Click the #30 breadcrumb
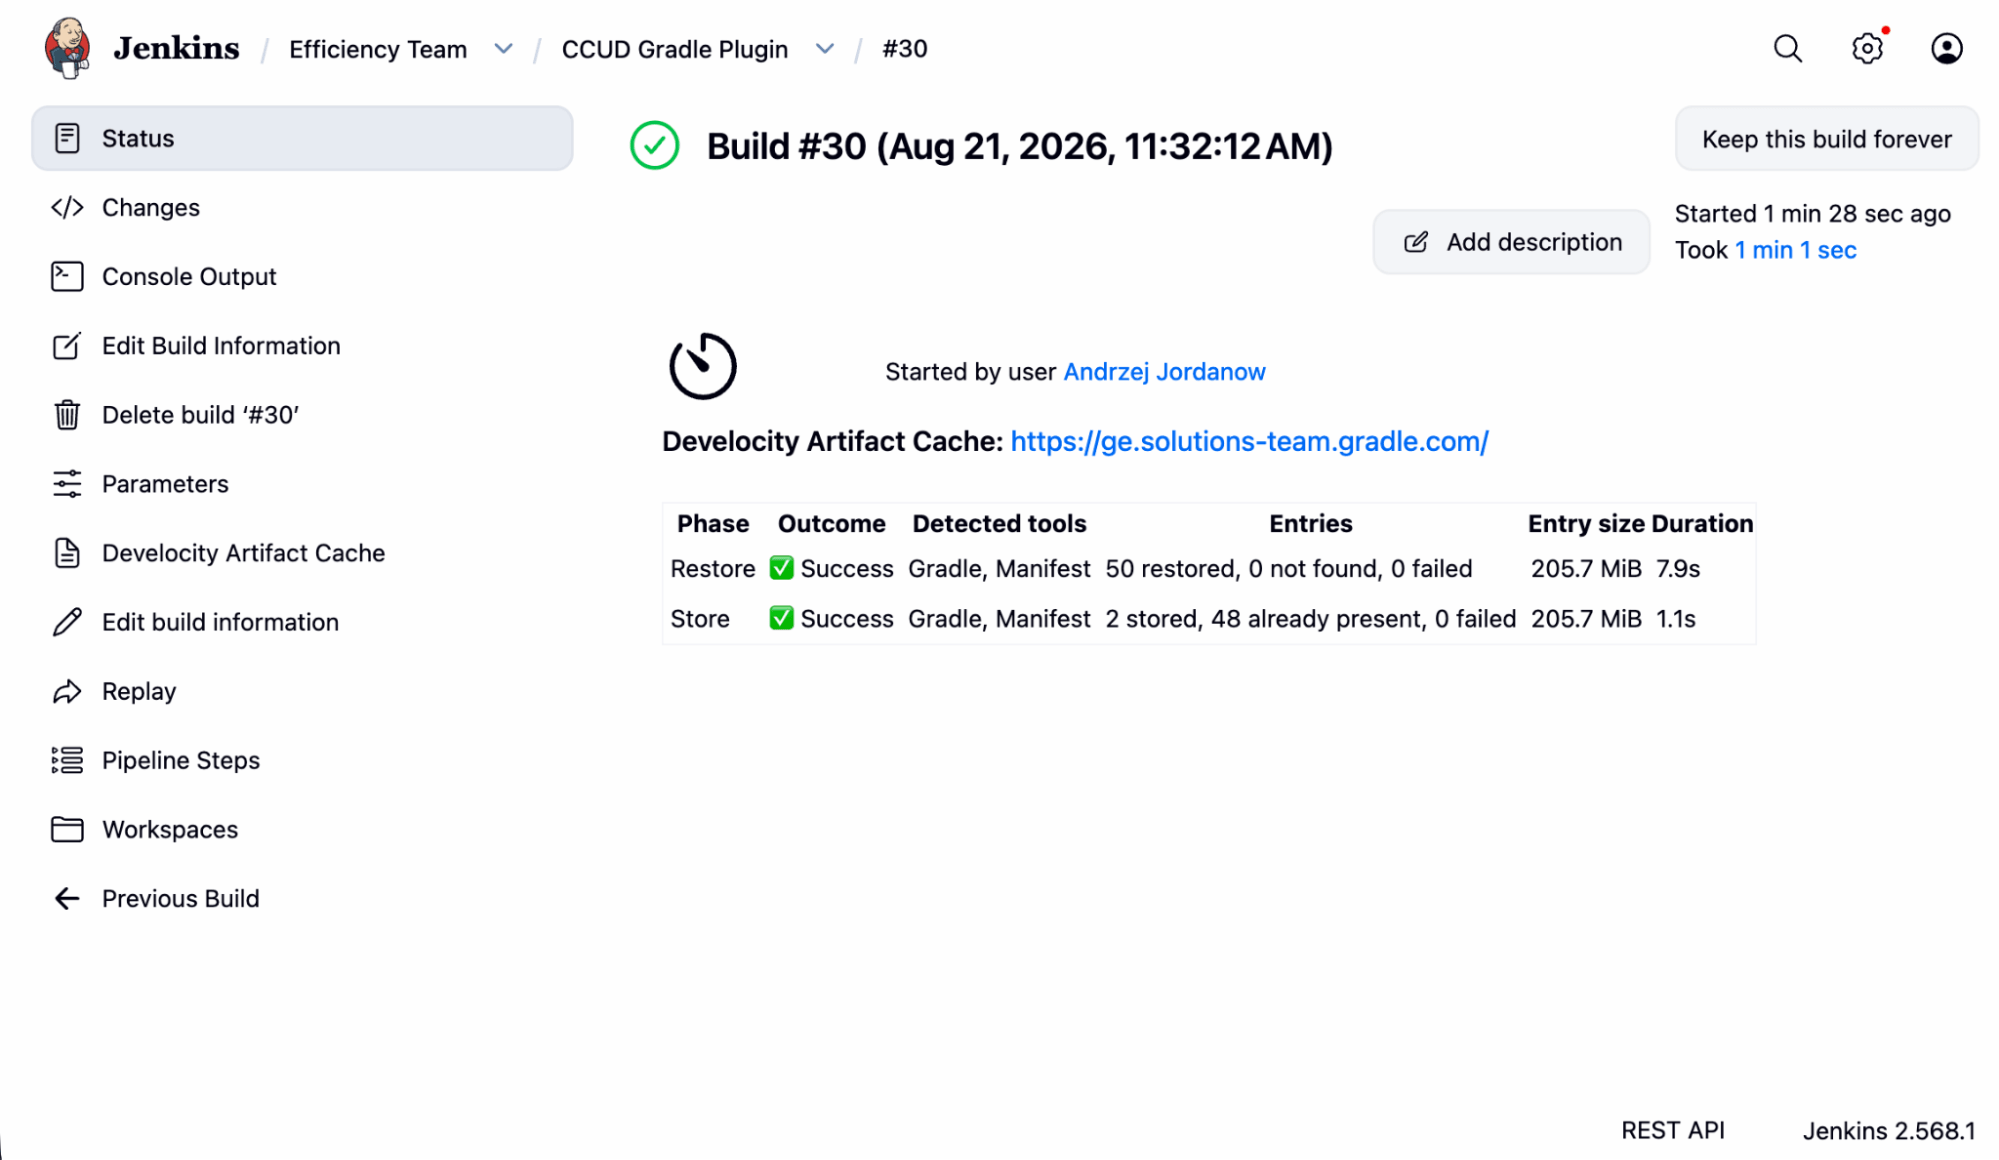 click(904, 49)
